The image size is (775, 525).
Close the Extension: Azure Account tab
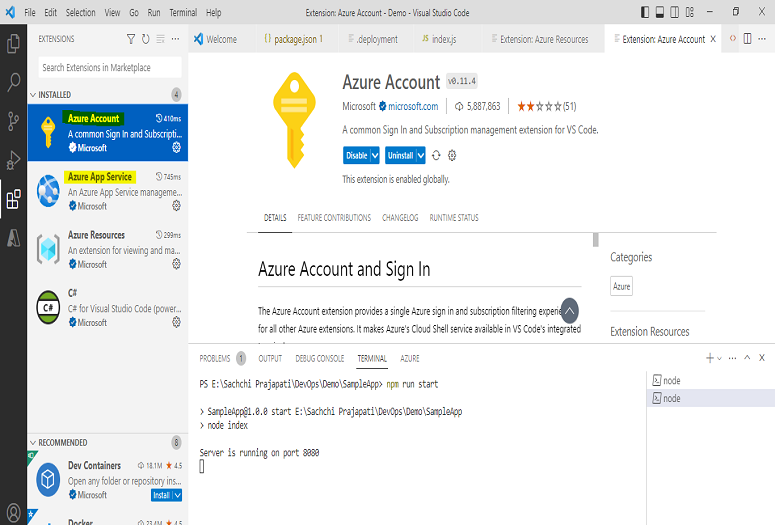[713, 39]
